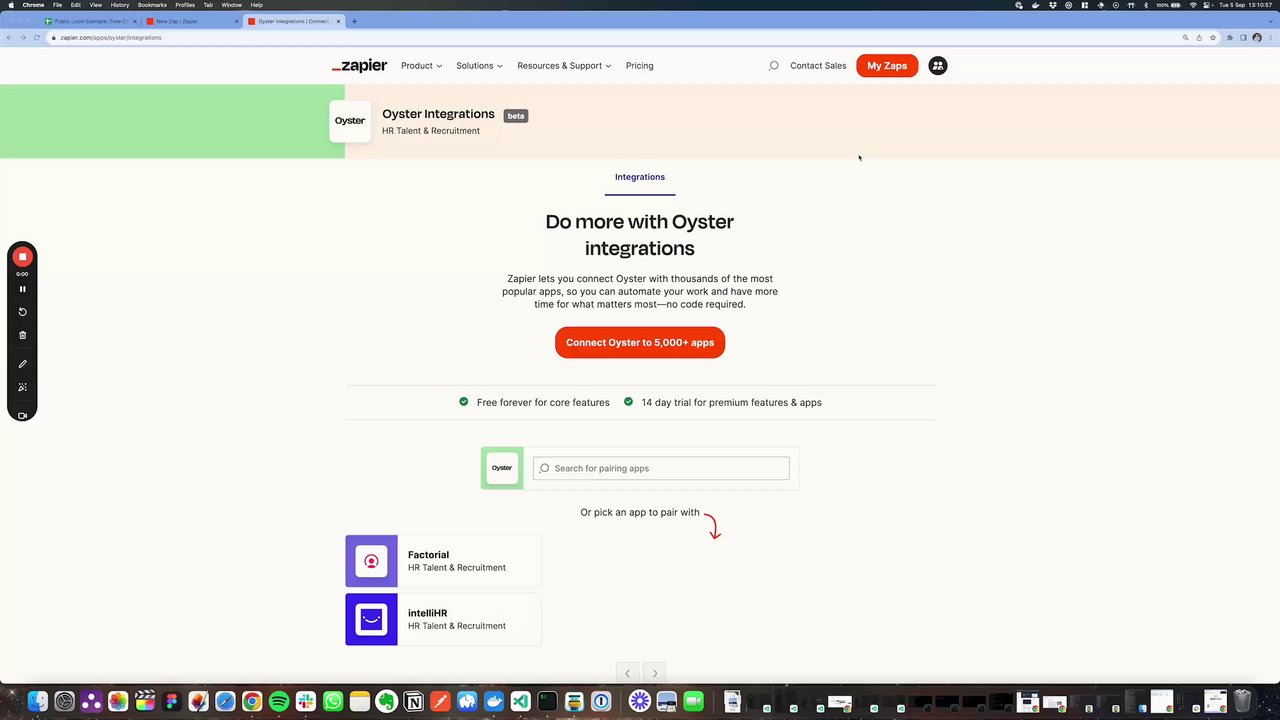
Task: Open Visual Studio Code from the dock
Action: coord(520,702)
